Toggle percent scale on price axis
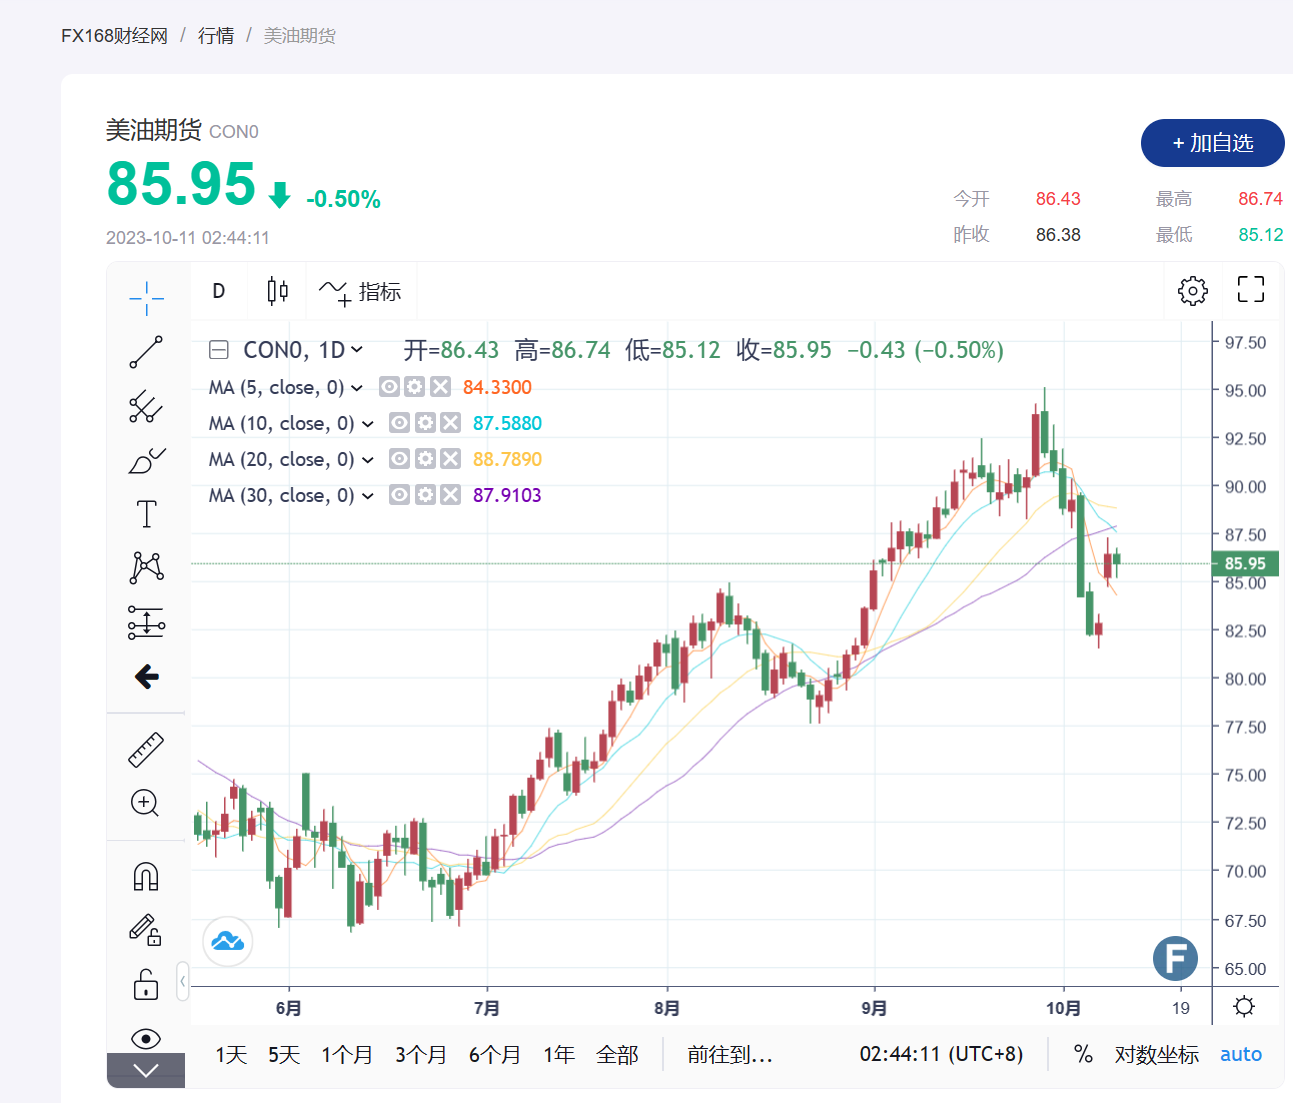This screenshot has height=1103, width=1293. pyautogui.click(x=1083, y=1054)
